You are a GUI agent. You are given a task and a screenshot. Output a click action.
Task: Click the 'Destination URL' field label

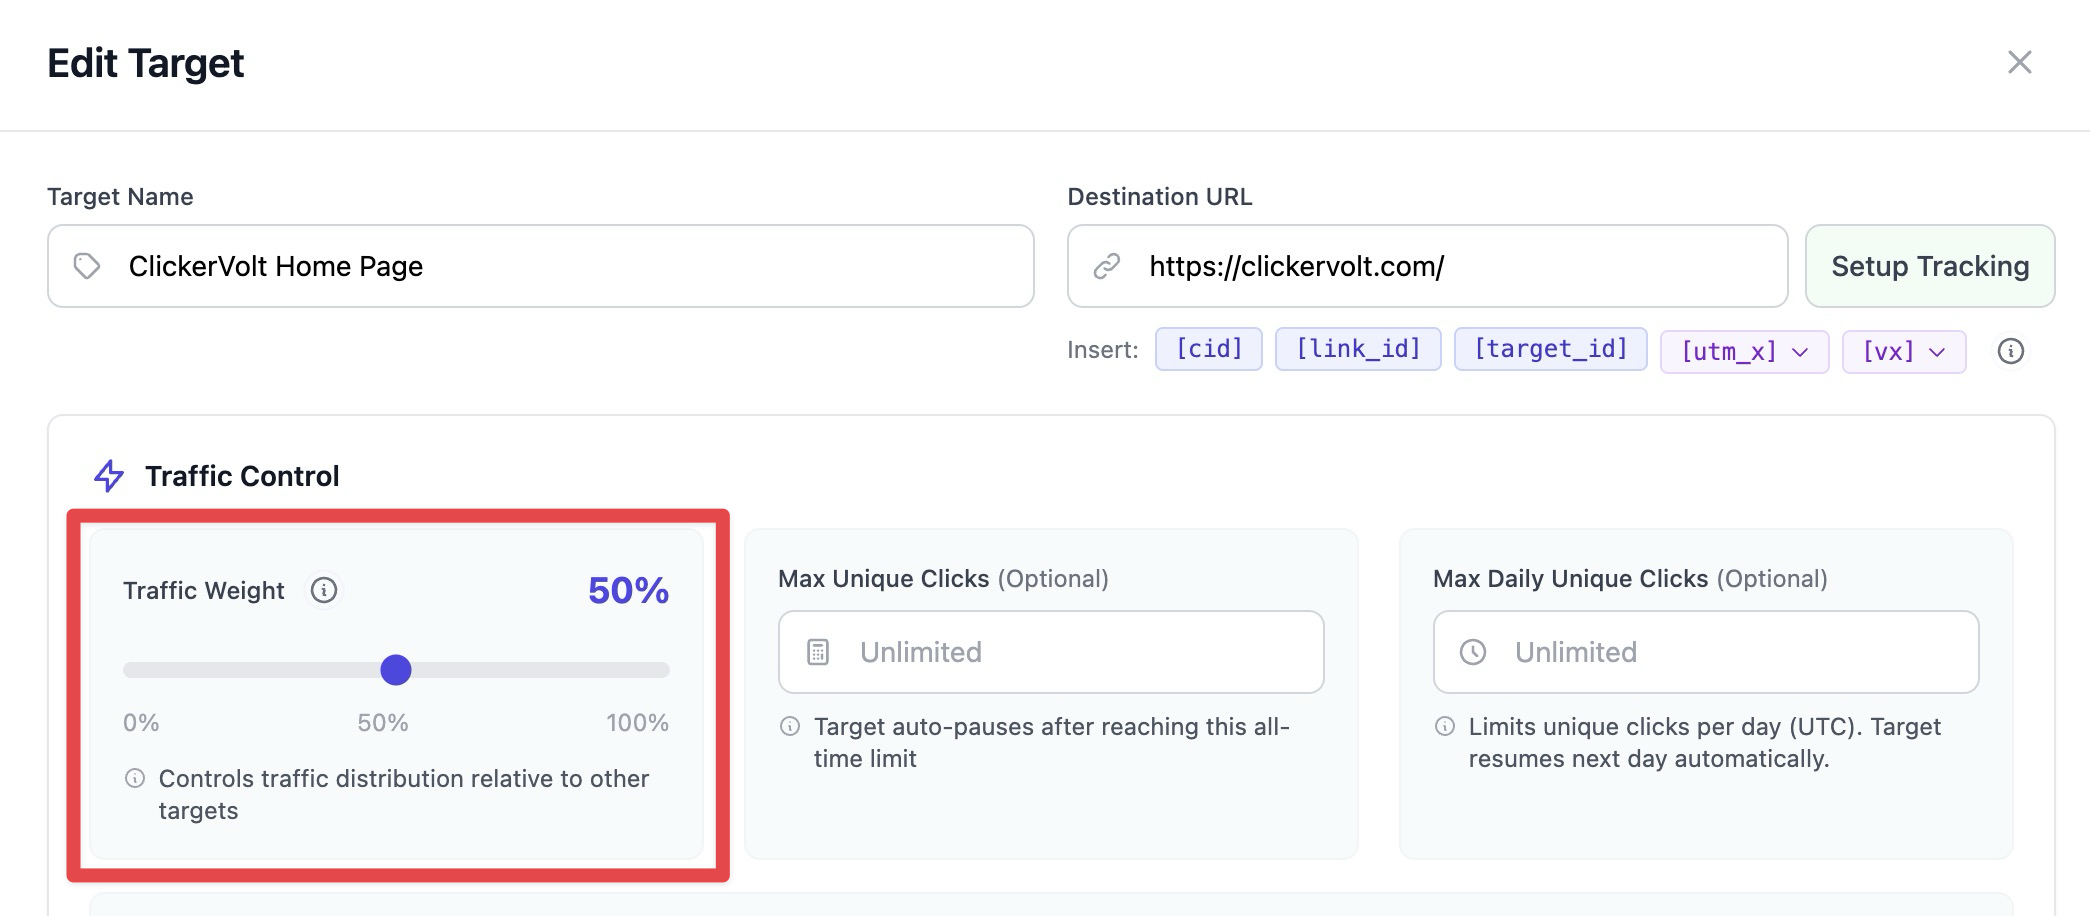(x=1160, y=197)
